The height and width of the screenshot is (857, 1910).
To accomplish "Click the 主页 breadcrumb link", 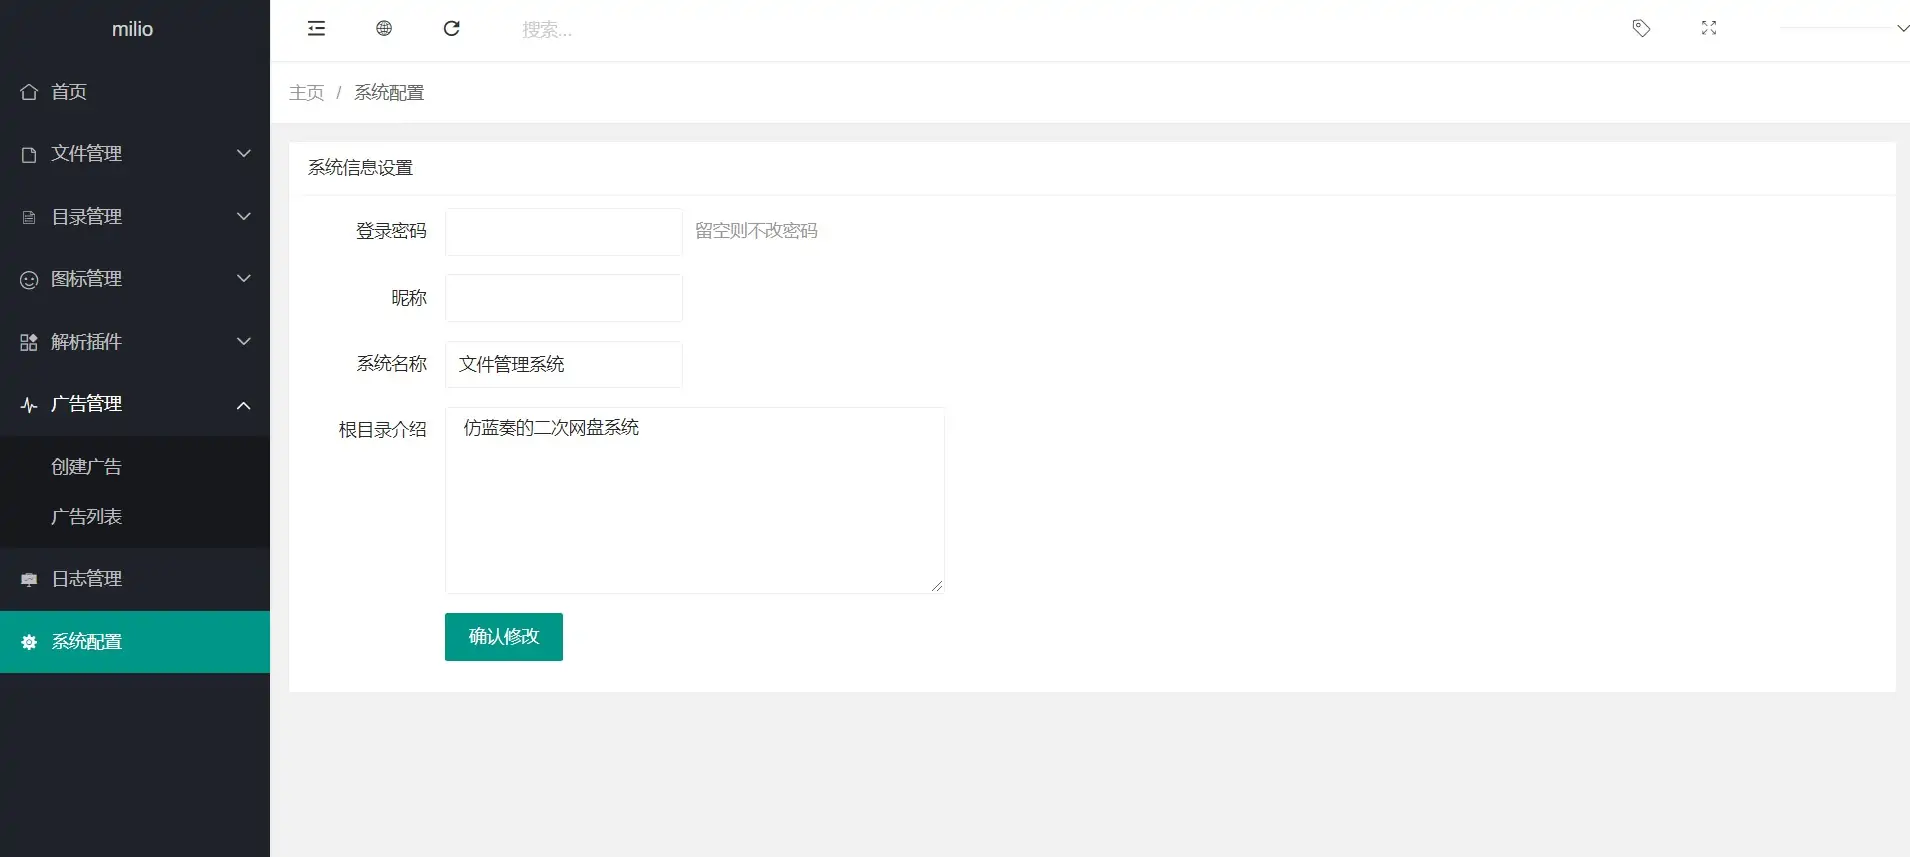I will pos(307,93).
